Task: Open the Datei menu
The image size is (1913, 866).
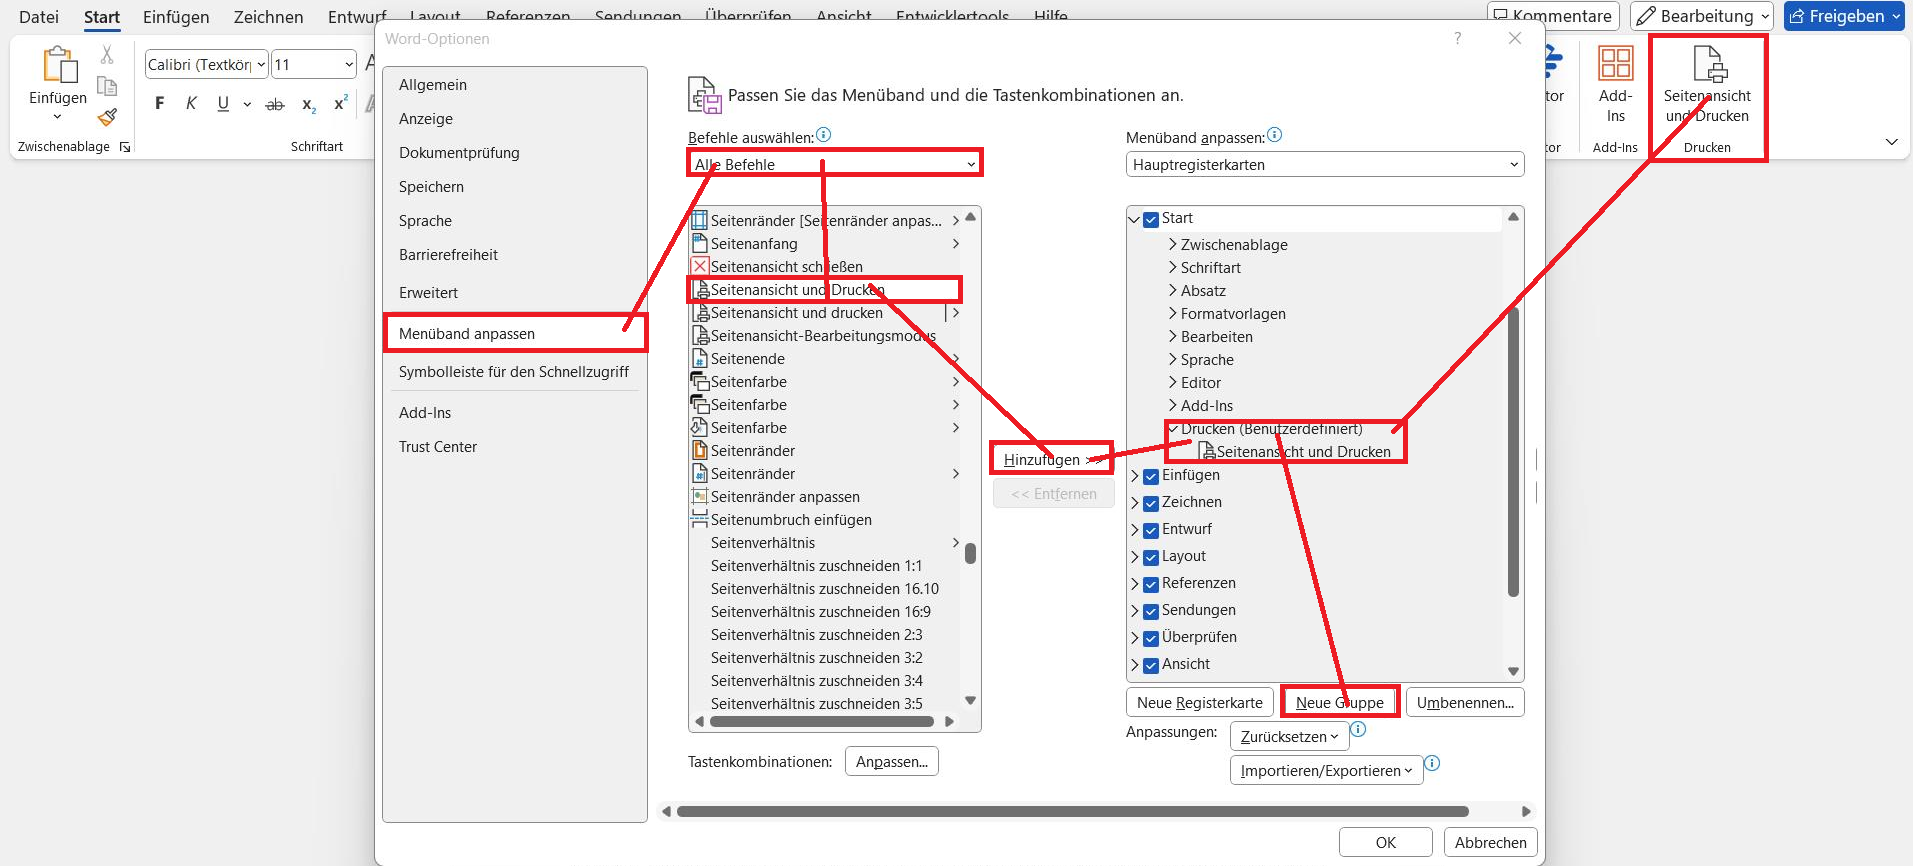Action: click(x=39, y=17)
